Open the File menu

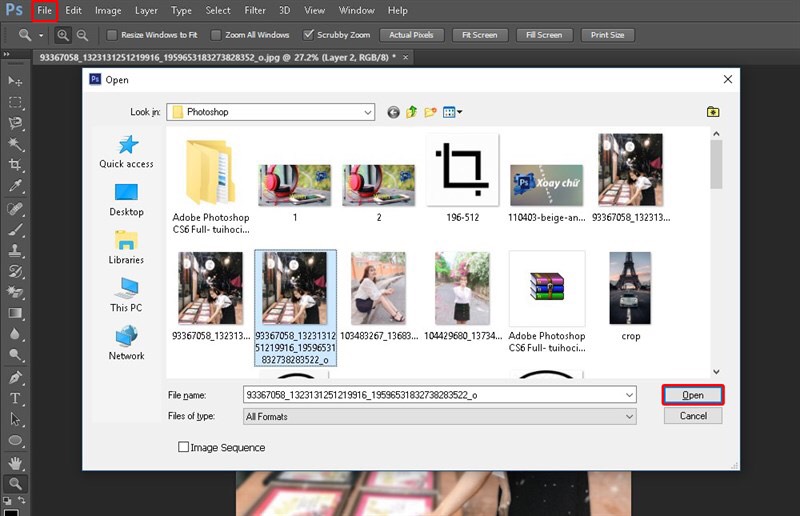pyautogui.click(x=44, y=11)
